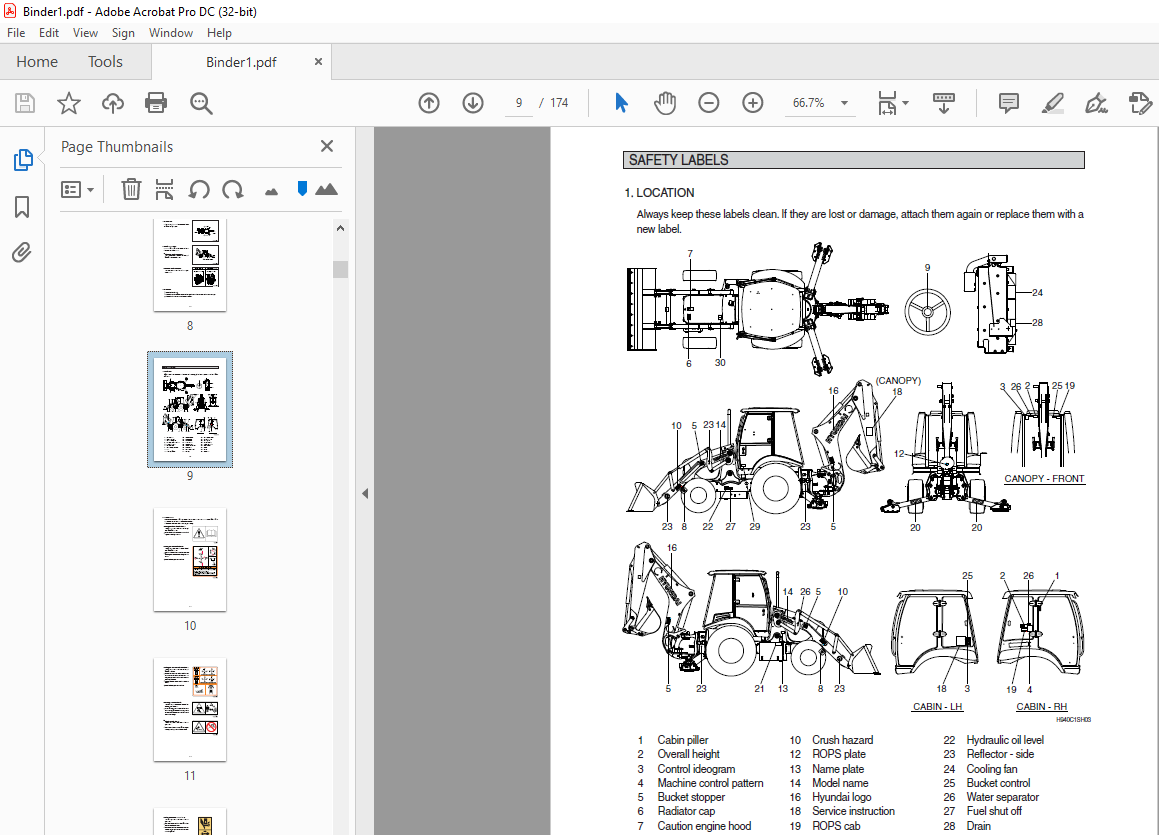
Task: Rotate the page clockwise
Action: point(233,190)
